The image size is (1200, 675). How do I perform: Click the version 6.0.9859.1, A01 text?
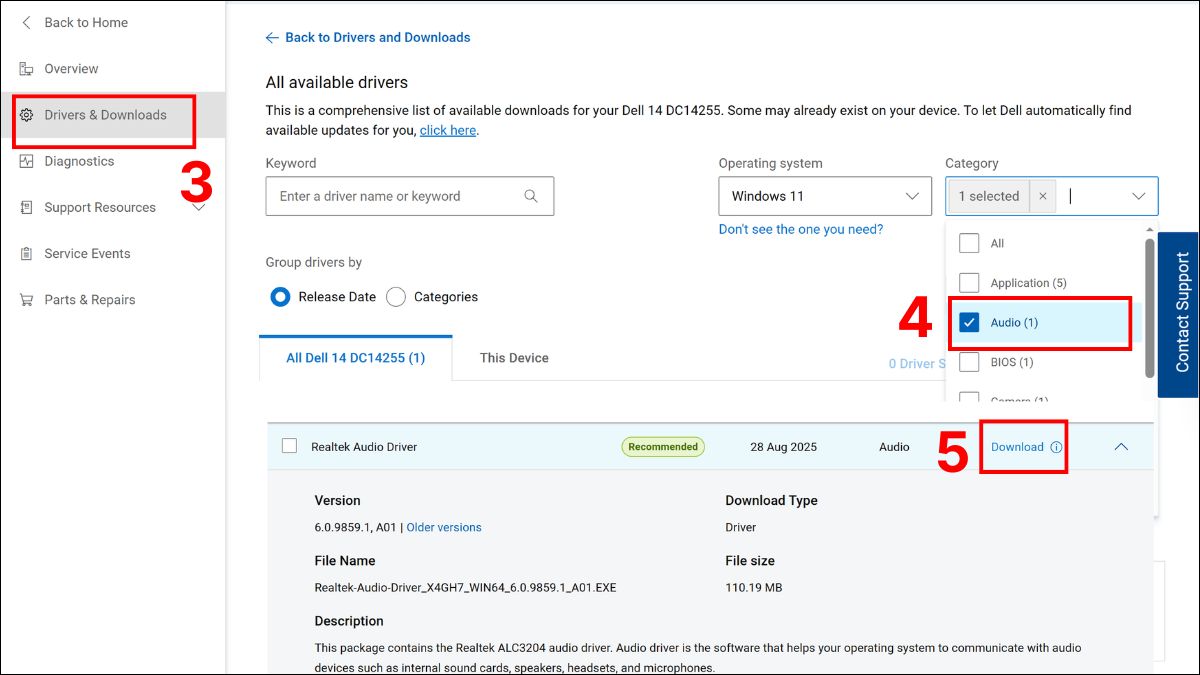[x=356, y=527]
